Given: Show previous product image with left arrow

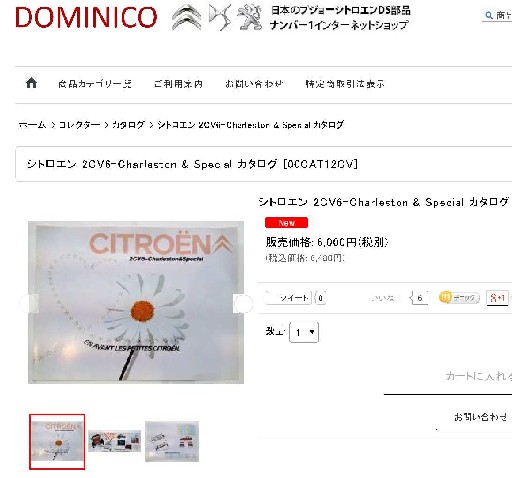Looking at the screenshot, I should (x=29, y=303).
